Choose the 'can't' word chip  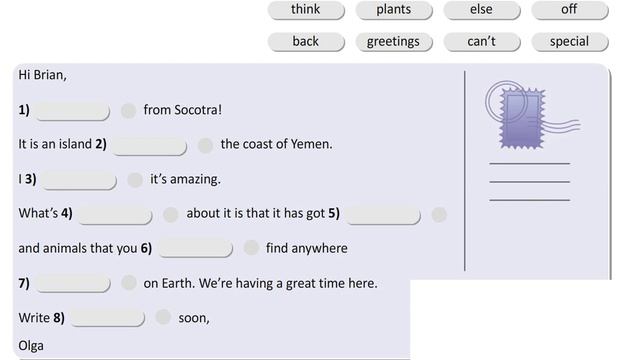[x=482, y=42]
